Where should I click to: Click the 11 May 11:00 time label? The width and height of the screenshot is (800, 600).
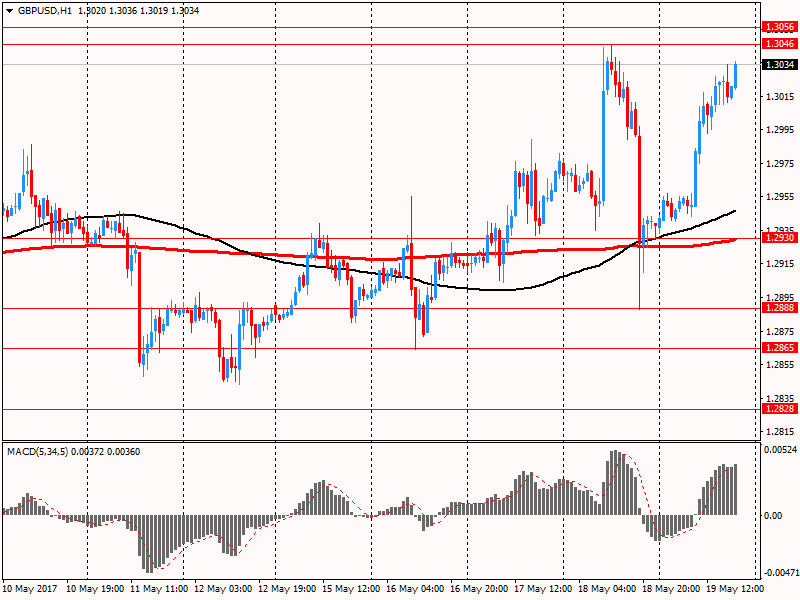point(159,589)
